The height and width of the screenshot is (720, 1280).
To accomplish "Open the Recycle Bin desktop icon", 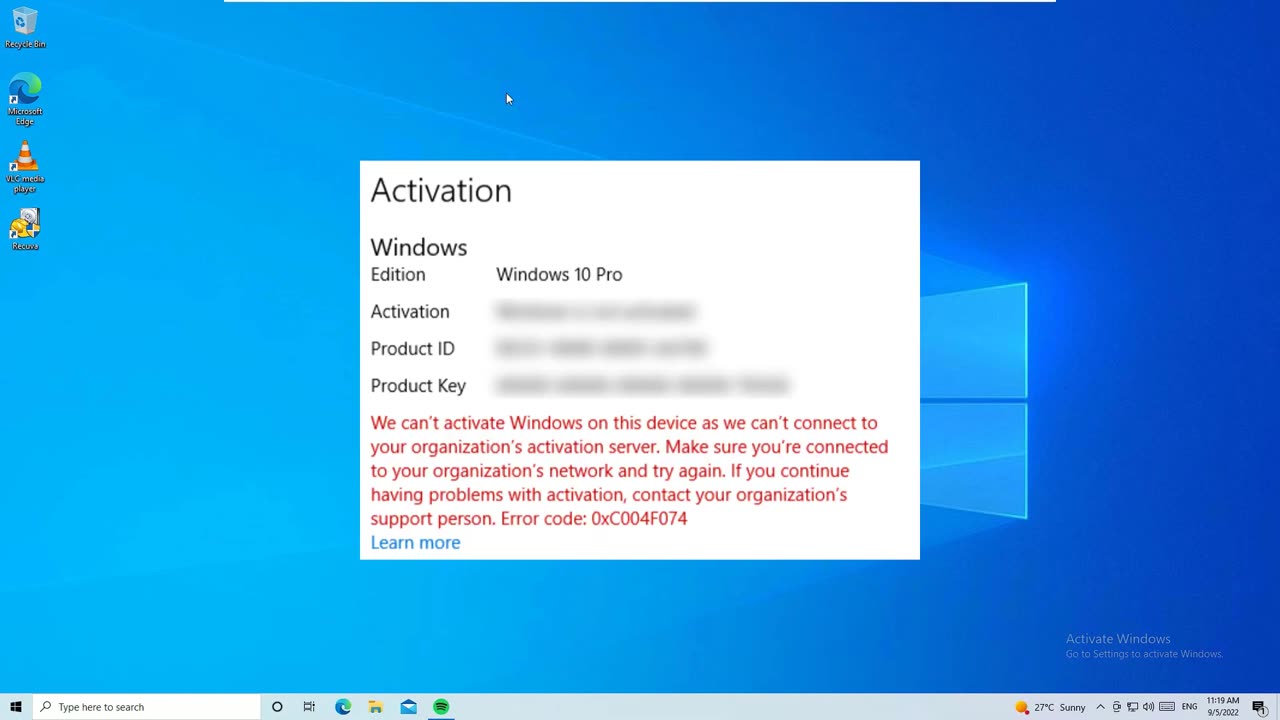I will [25, 28].
